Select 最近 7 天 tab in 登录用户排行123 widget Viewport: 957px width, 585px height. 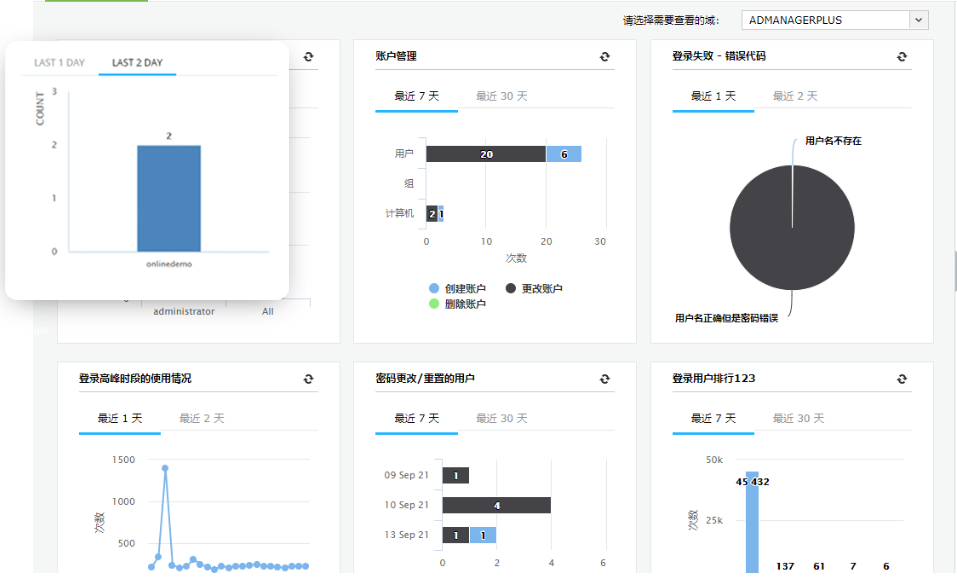point(713,418)
